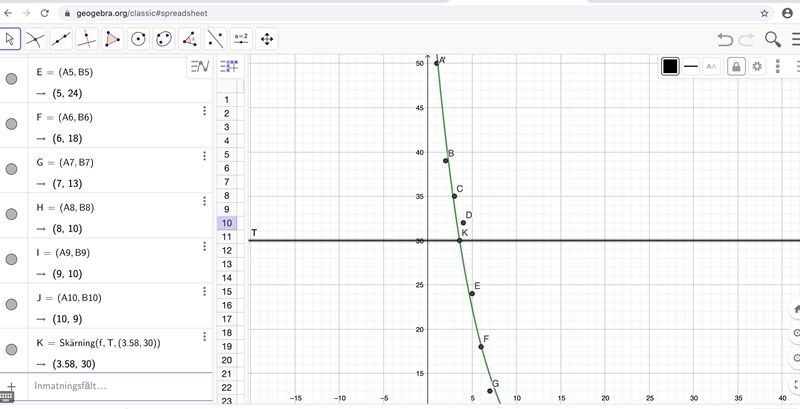Select the Circle with center tool
Viewport: 800px width, 409px height.
coord(139,39)
